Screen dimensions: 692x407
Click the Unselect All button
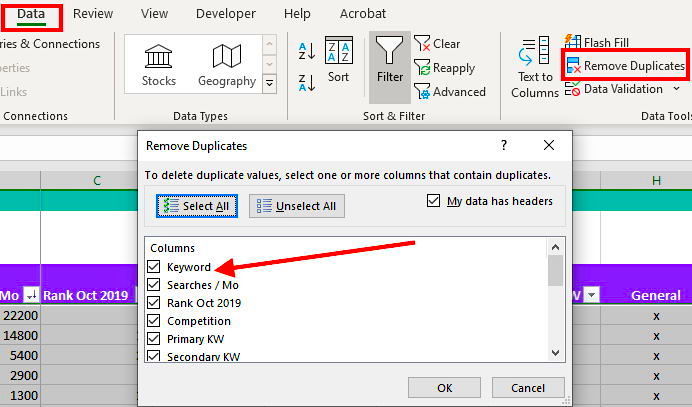(297, 206)
